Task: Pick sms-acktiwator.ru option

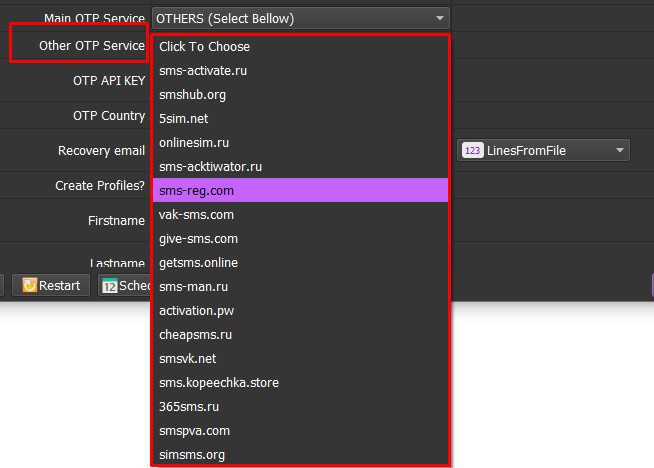Action: [x=301, y=166]
